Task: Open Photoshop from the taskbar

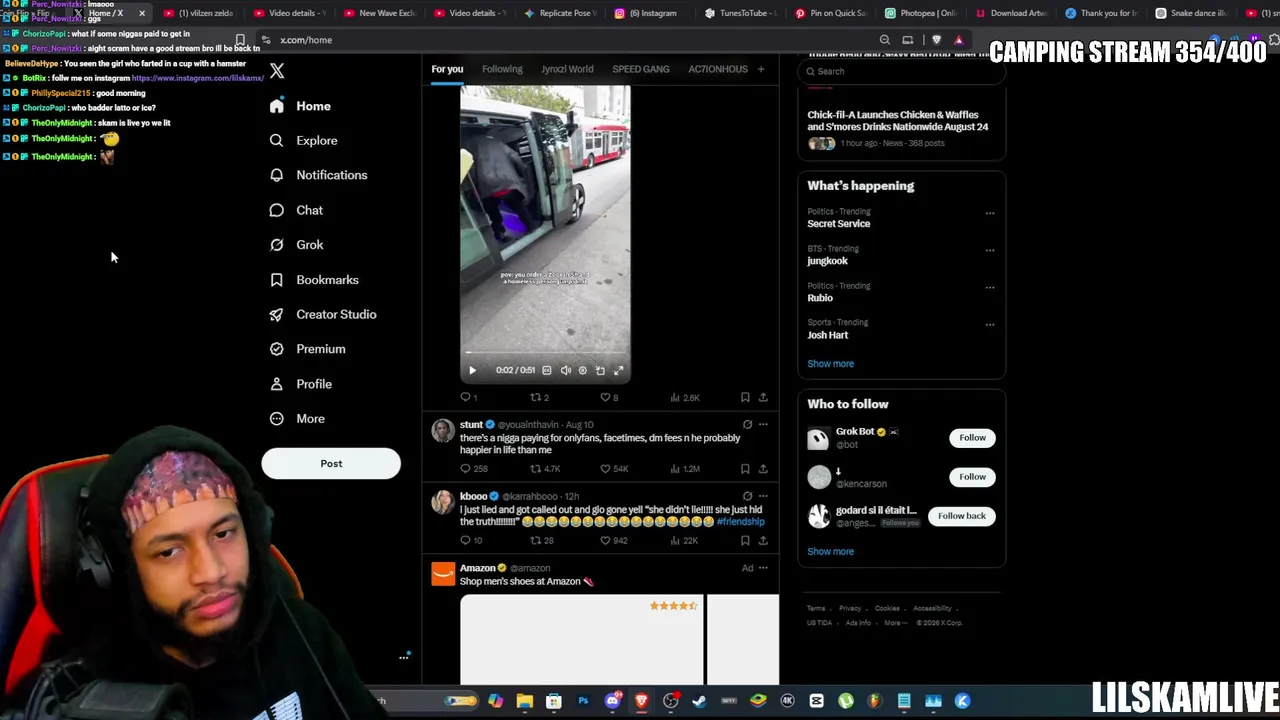Action: 583,701
